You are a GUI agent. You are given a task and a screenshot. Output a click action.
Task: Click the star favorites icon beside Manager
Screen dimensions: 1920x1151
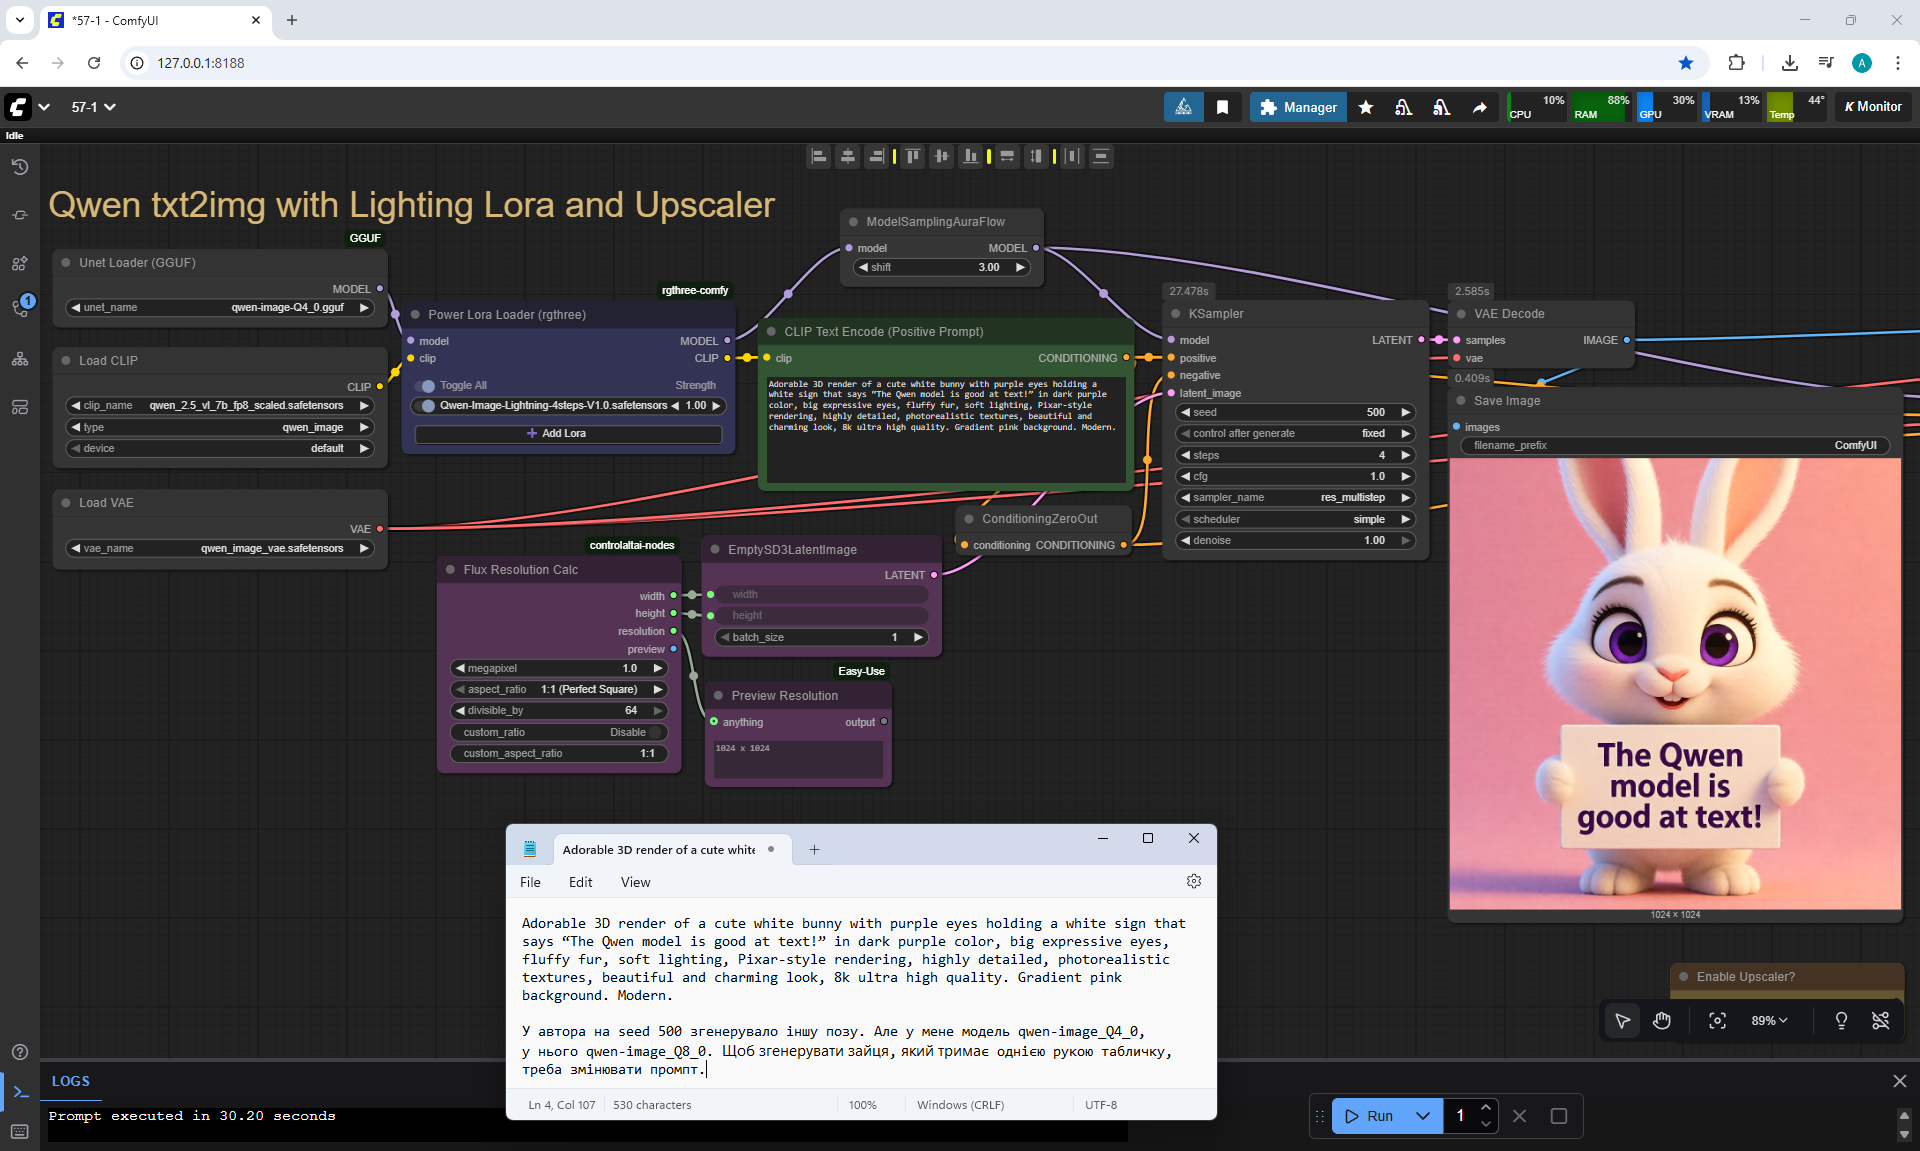[x=1365, y=107]
